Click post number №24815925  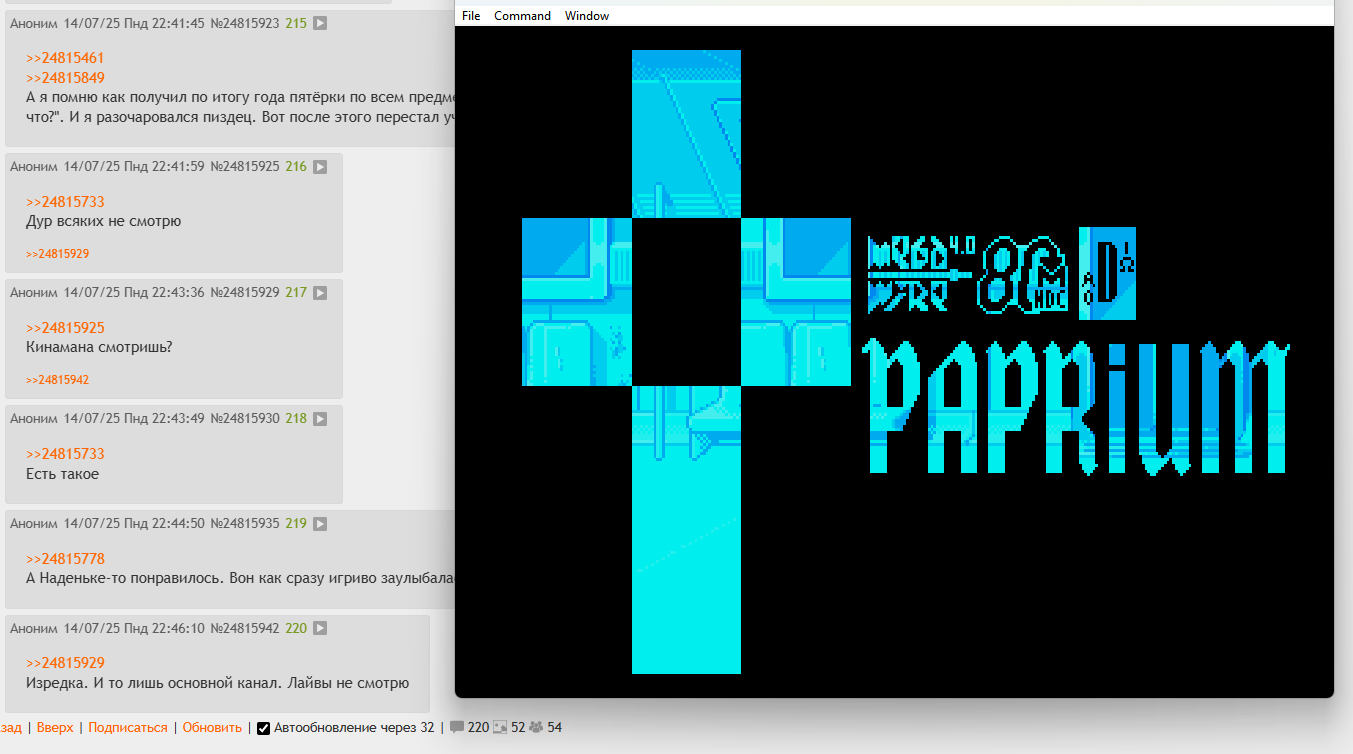point(245,167)
